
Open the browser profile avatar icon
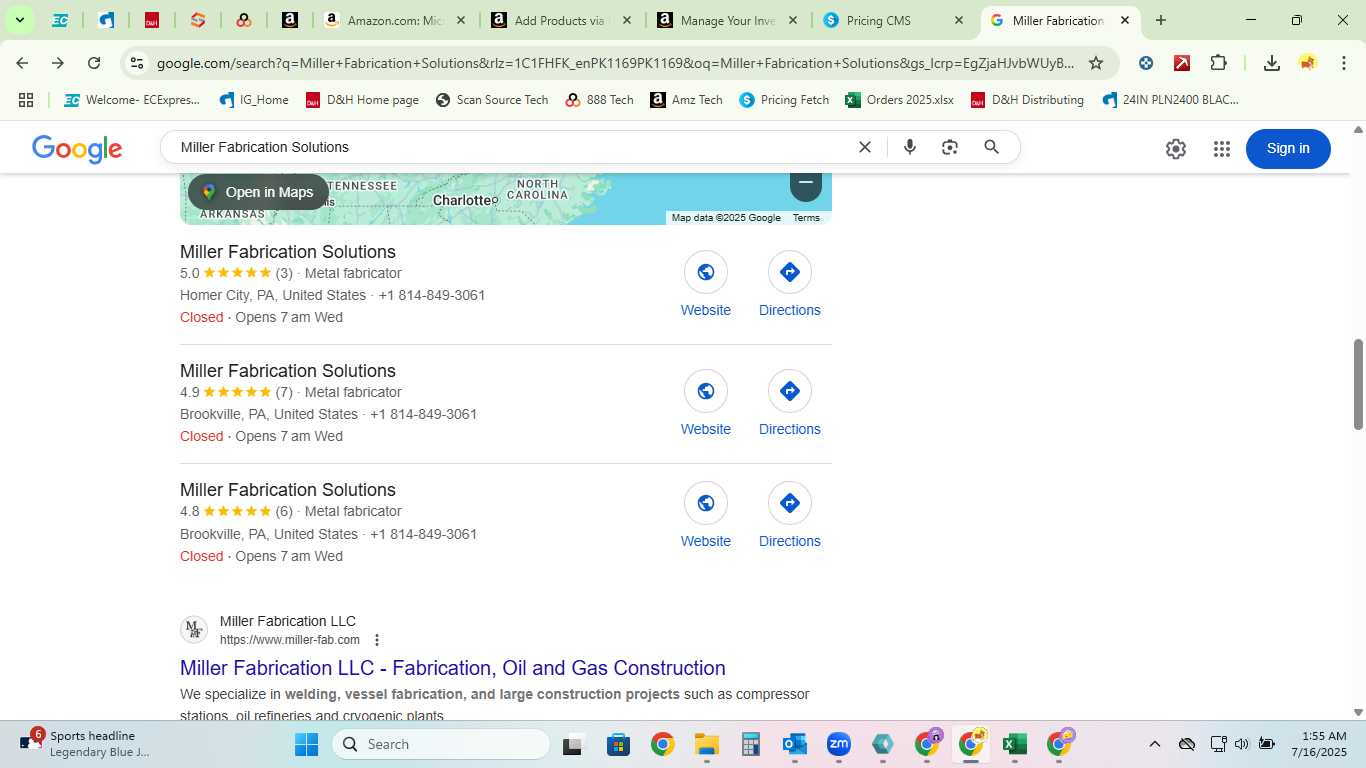1307,63
